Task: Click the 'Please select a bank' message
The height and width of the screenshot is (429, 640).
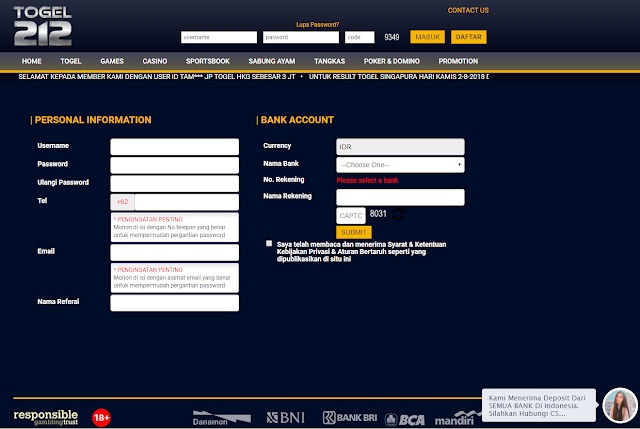Action: (x=367, y=180)
